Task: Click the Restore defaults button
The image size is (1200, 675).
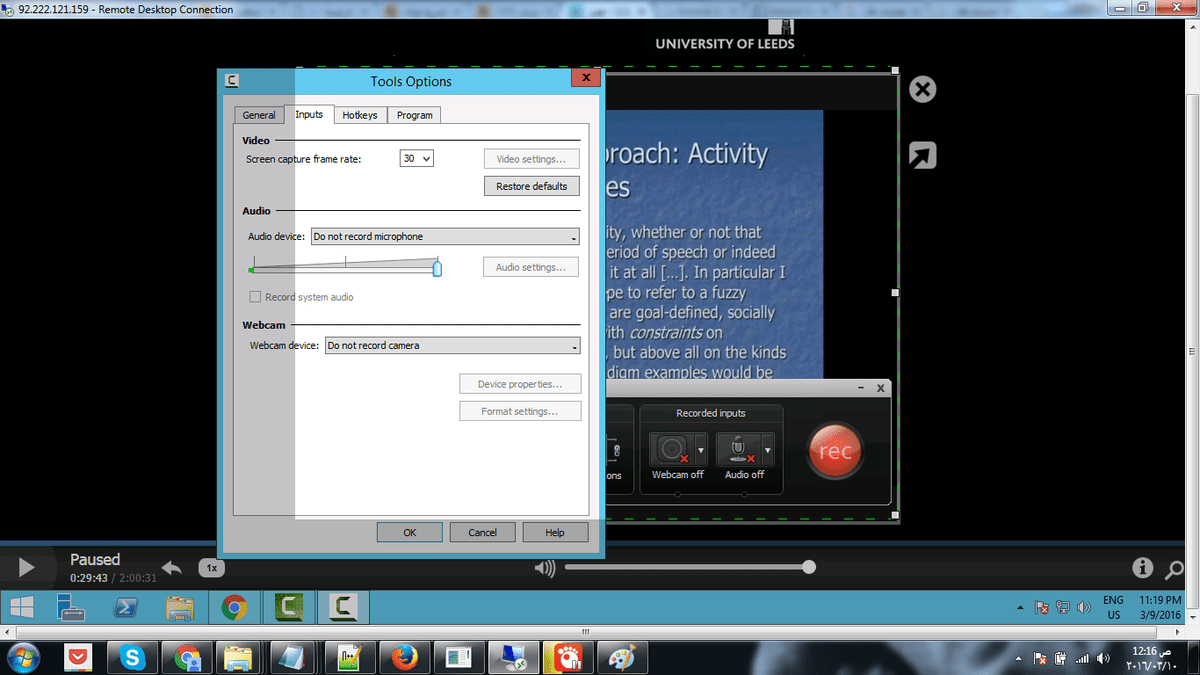Action: (x=531, y=186)
